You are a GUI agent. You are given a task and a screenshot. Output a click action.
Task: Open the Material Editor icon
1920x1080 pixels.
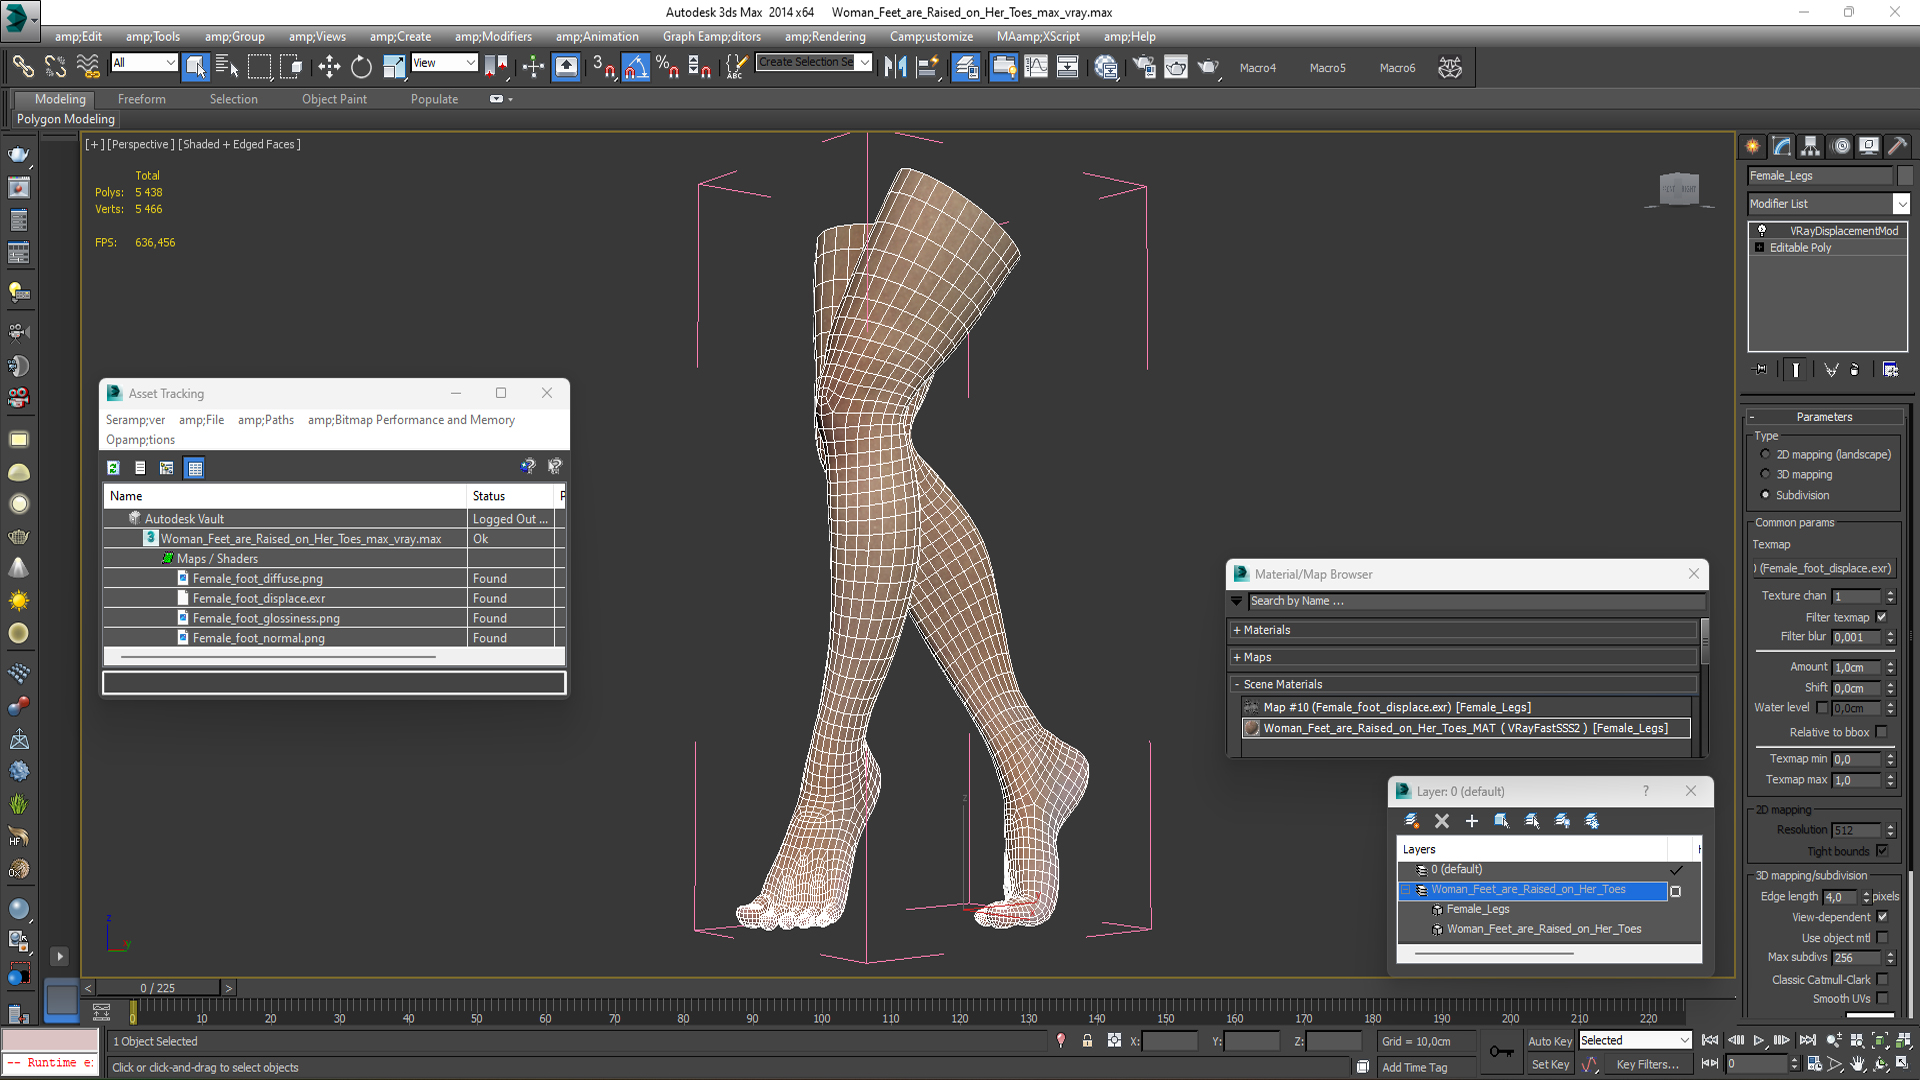[x=1106, y=67]
